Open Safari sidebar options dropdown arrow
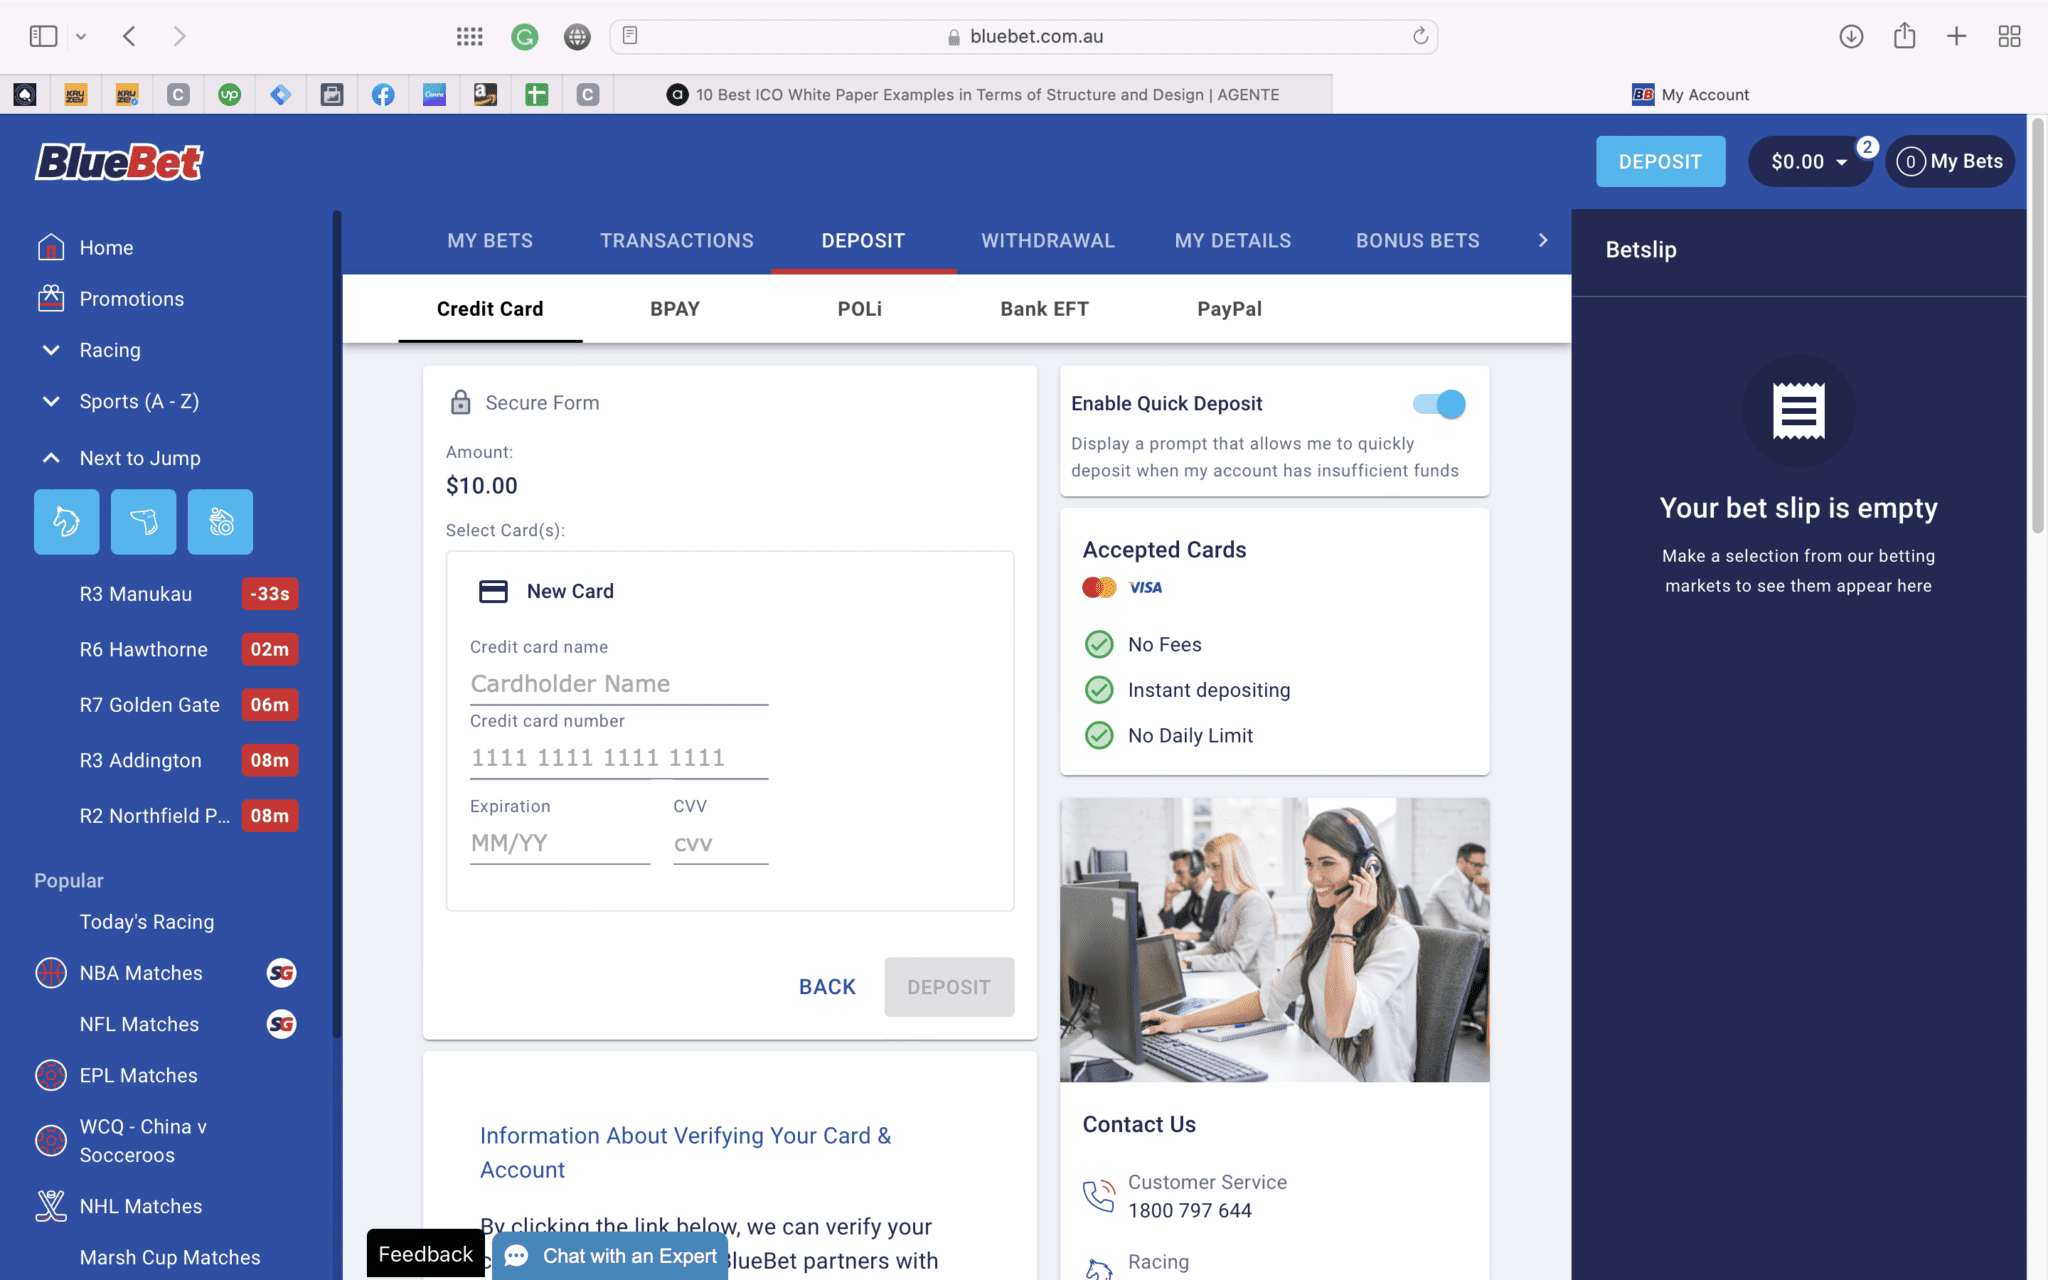The width and height of the screenshot is (2048, 1280). 81,36
